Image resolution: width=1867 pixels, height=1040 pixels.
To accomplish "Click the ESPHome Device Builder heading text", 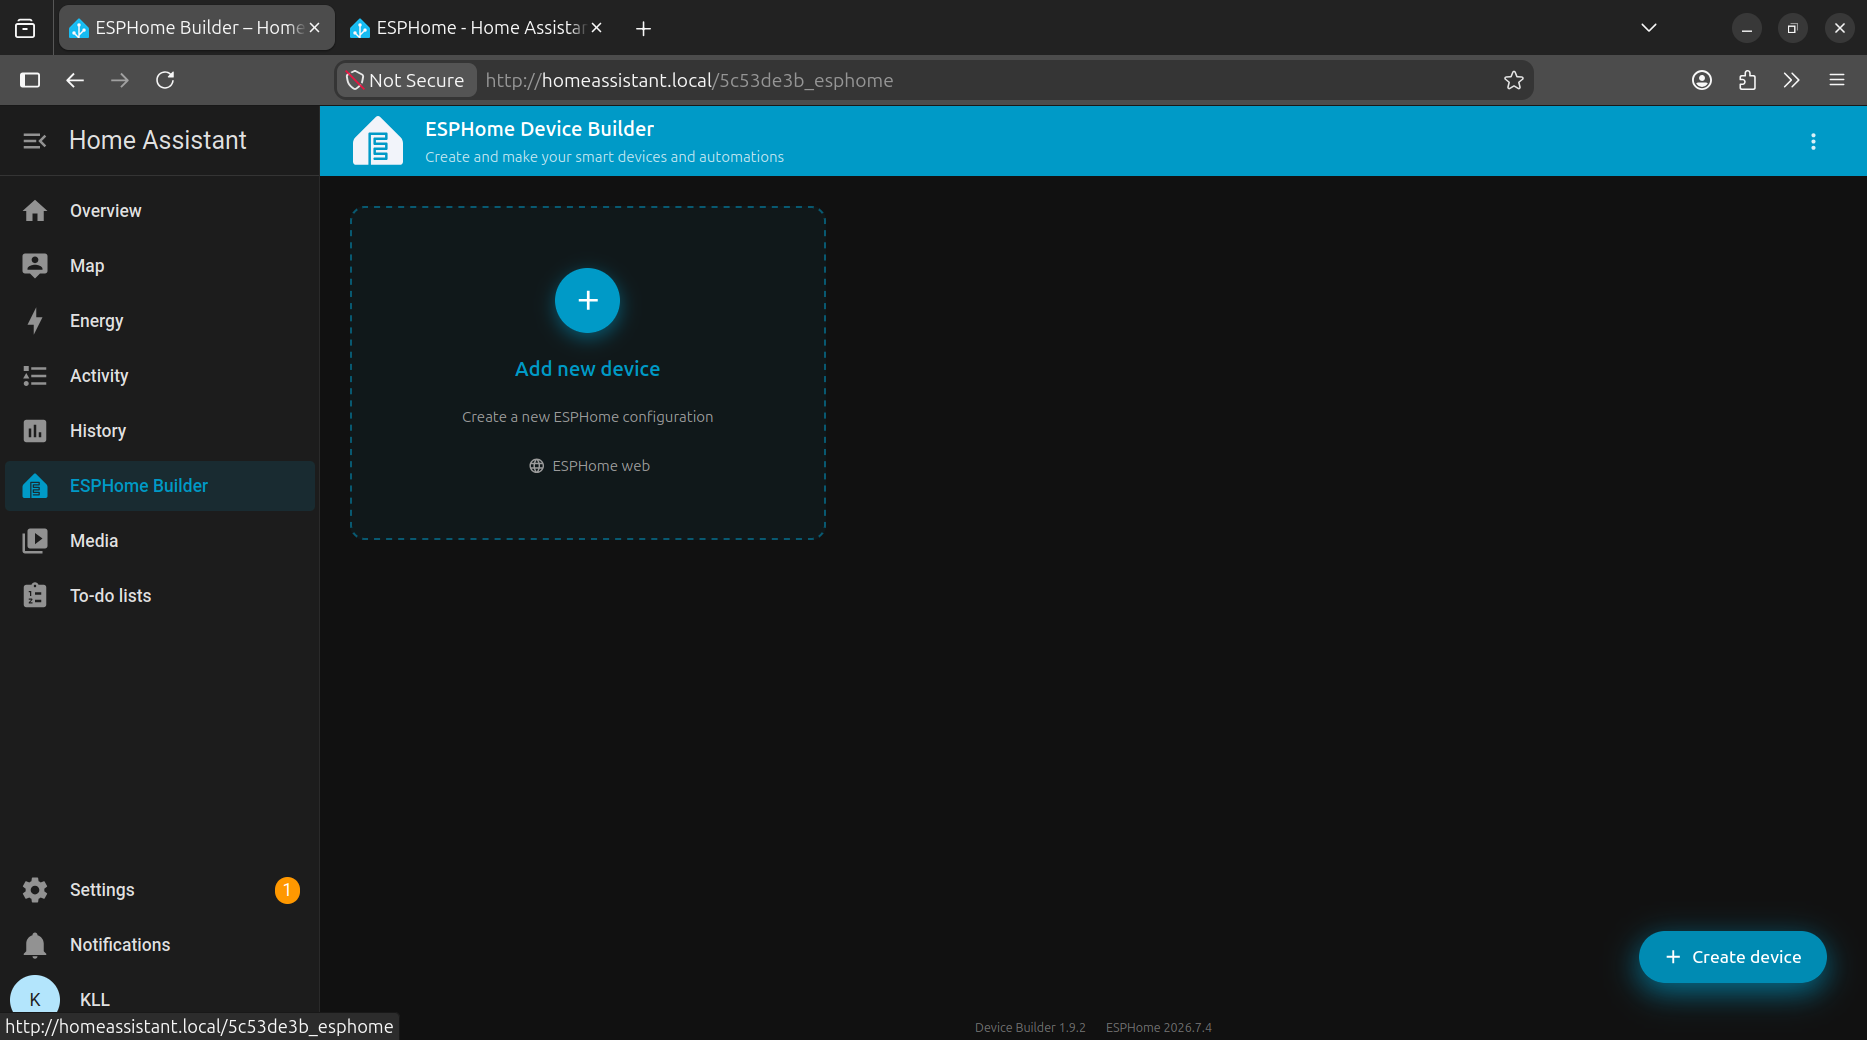I will [540, 129].
